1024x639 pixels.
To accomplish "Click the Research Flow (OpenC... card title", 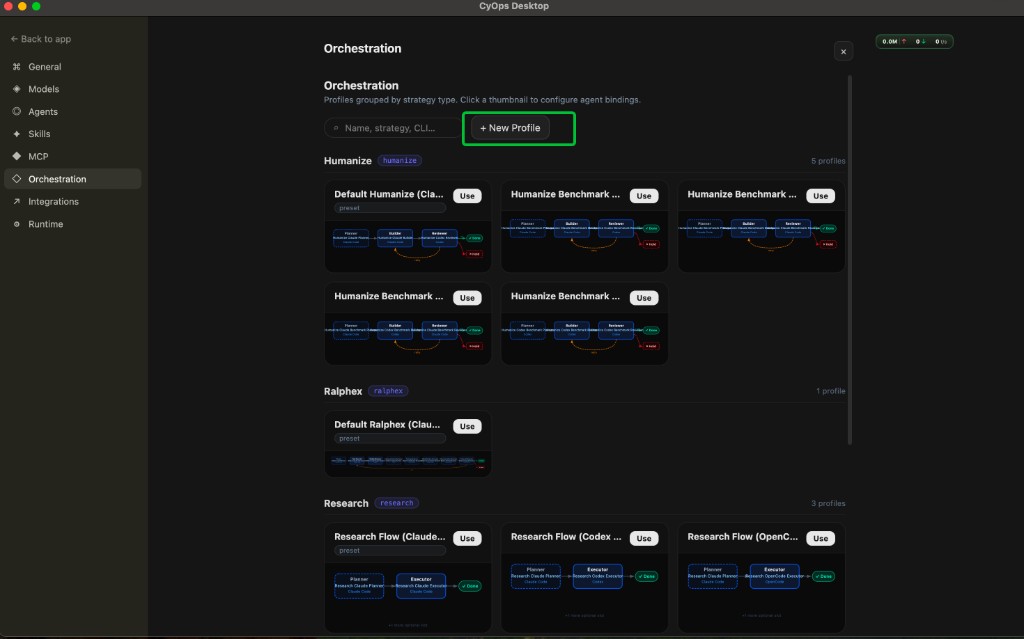I will (x=743, y=536).
